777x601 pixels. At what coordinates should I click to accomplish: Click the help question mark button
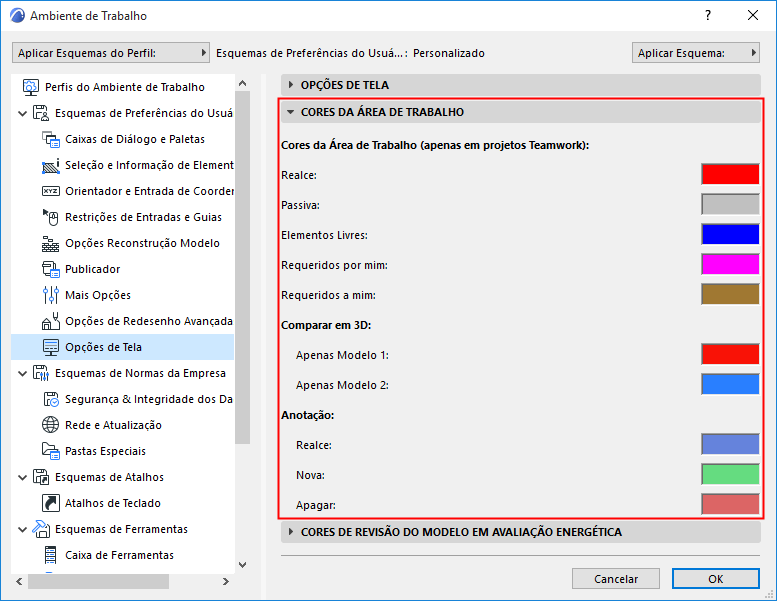pyautogui.click(x=708, y=15)
